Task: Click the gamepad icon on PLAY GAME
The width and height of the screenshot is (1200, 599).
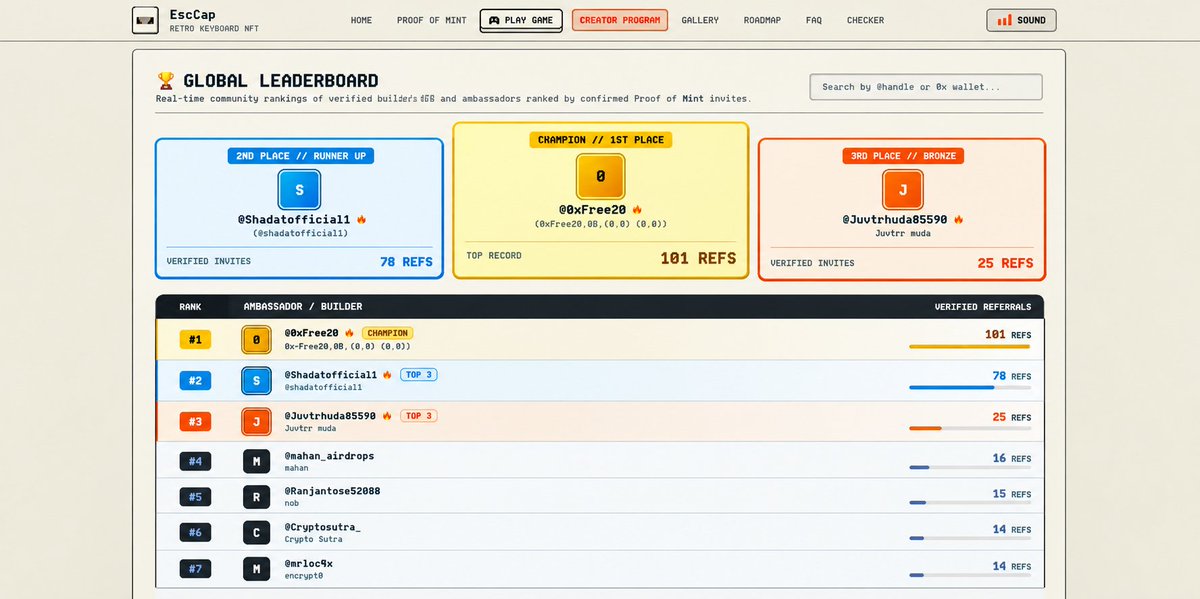Action: point(494,20)
